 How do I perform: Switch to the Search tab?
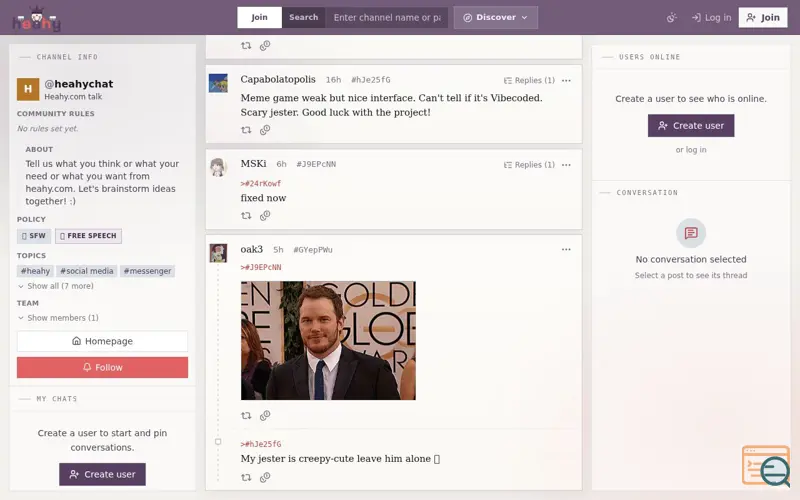(303, 17)
